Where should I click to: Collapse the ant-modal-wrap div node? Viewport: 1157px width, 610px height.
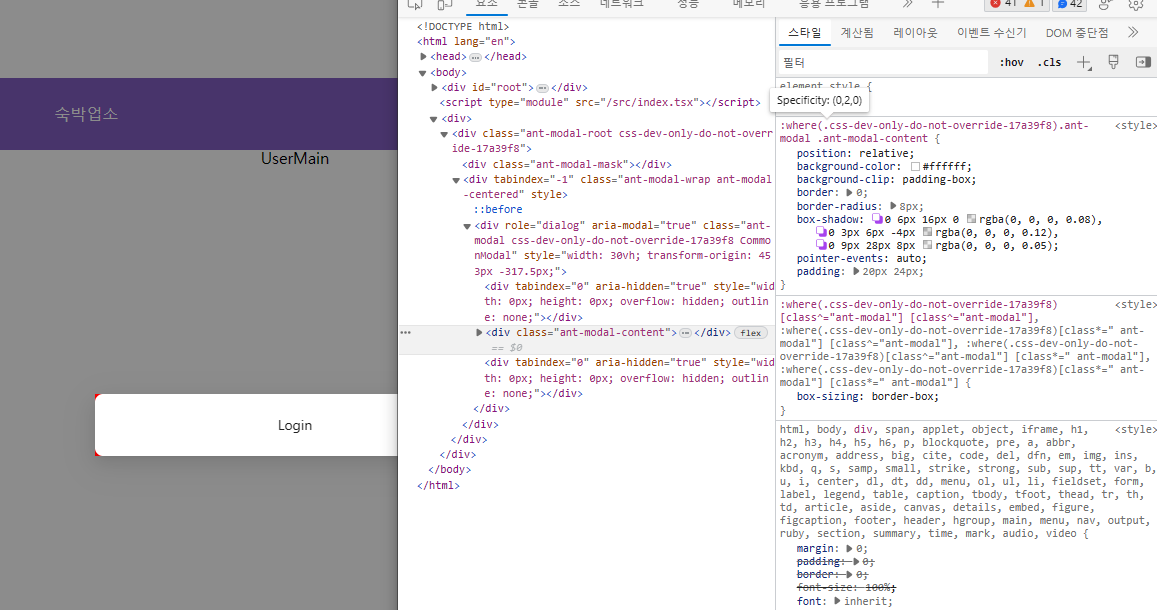point(456,180)
